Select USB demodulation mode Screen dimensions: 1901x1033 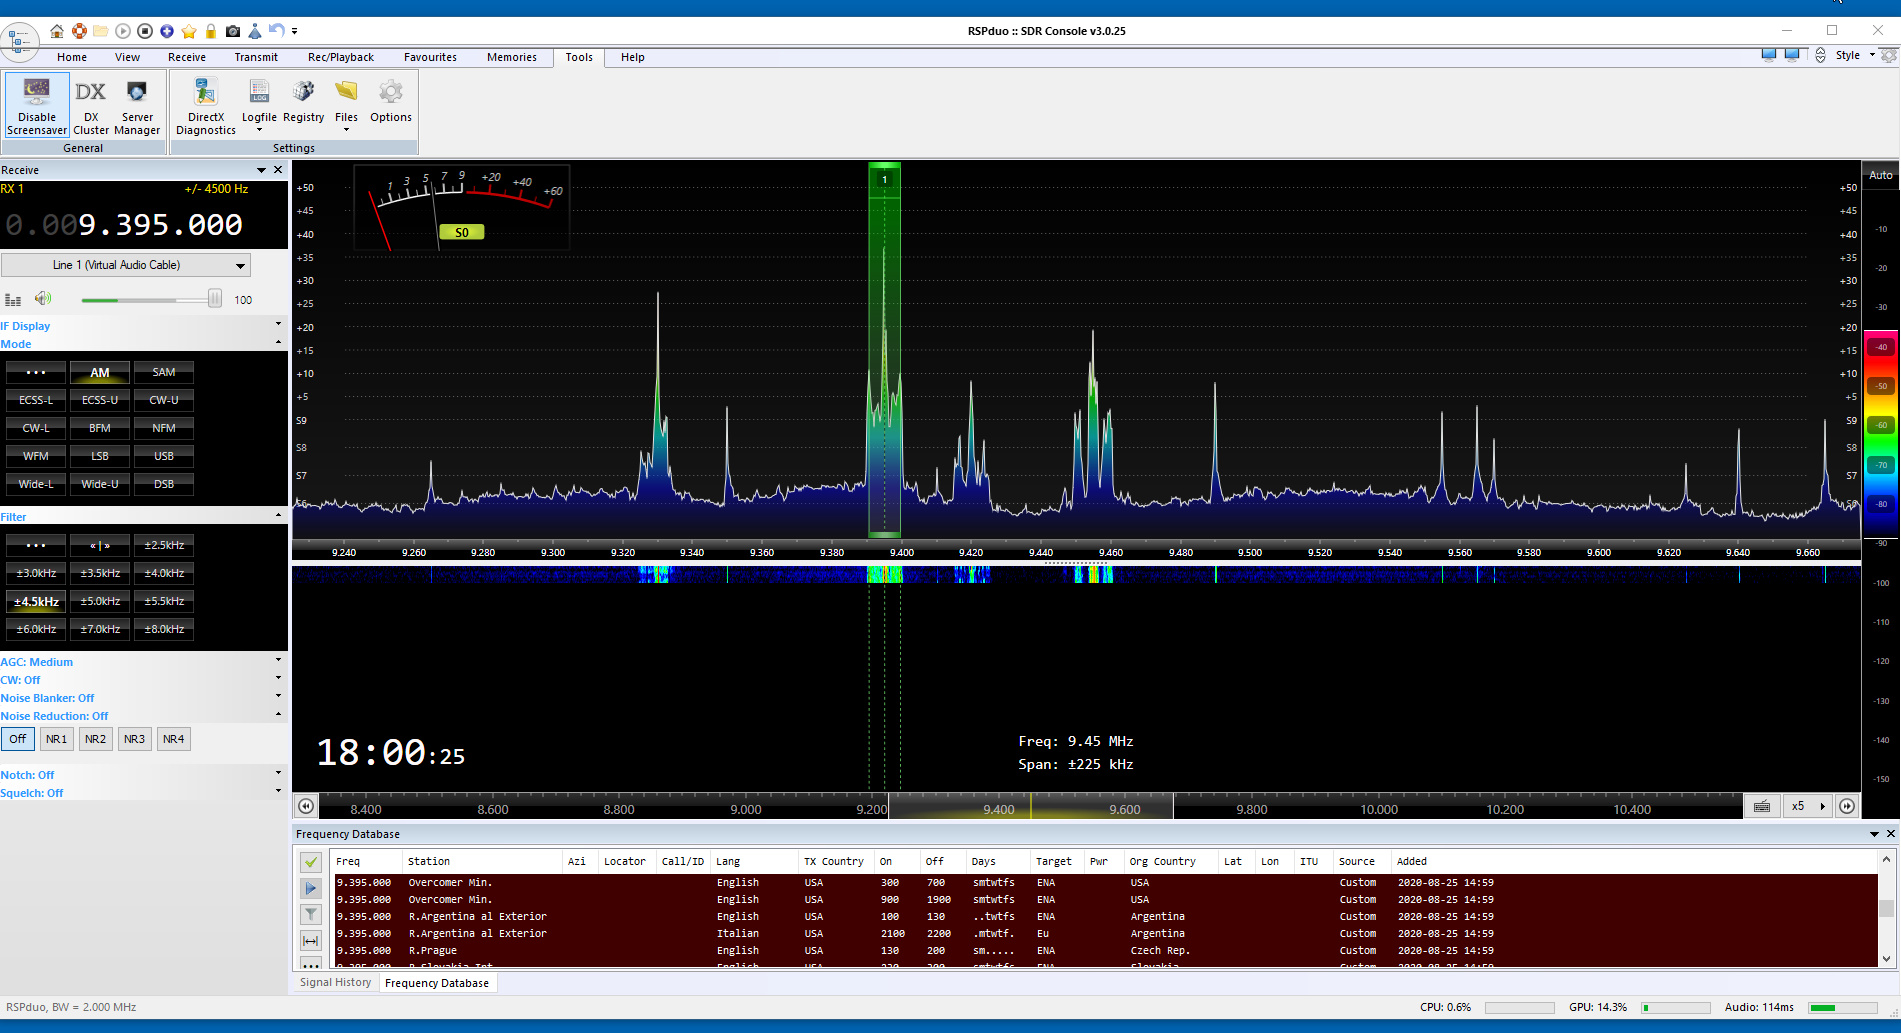[x=164, y=456]
